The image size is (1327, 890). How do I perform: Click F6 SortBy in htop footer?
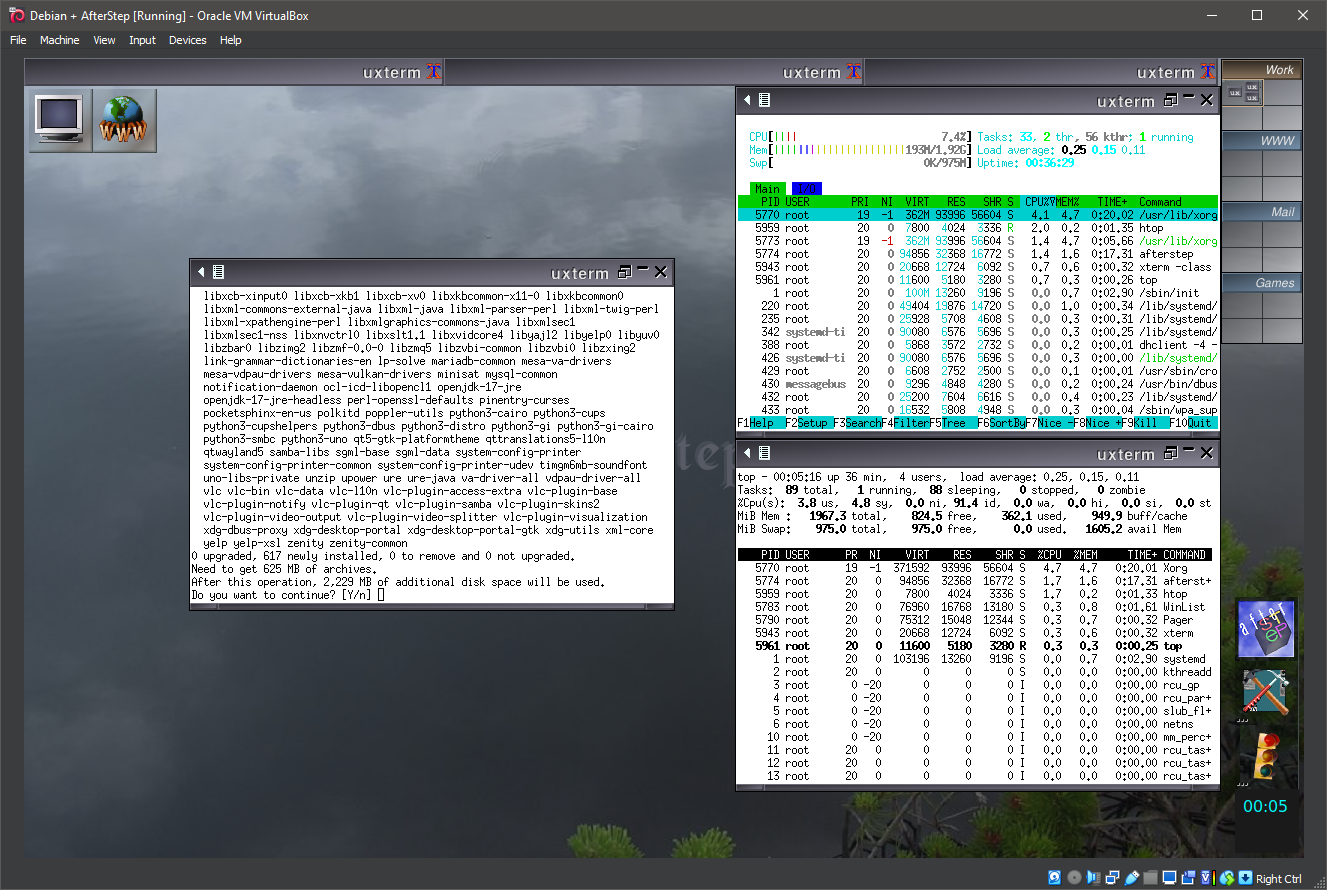(x=1001, y=423)
